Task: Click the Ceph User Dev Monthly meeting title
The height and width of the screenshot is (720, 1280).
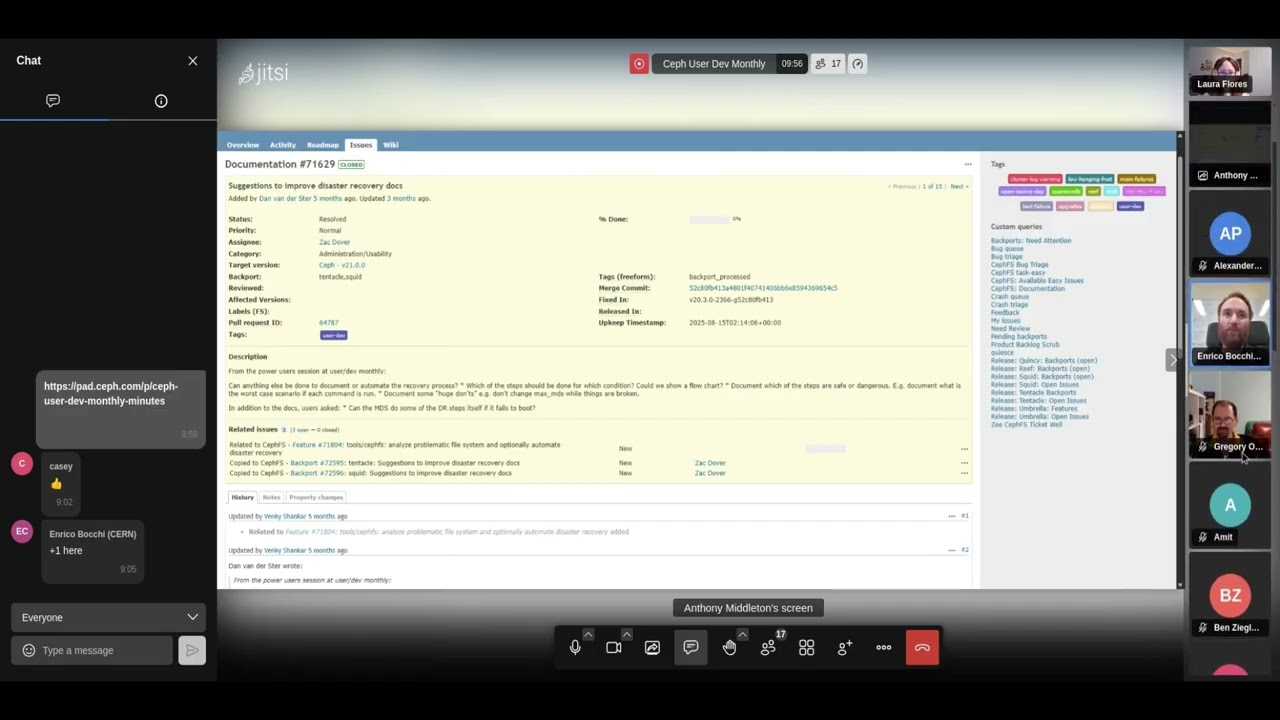Action: pyautogui.click(x=714, y=64)
